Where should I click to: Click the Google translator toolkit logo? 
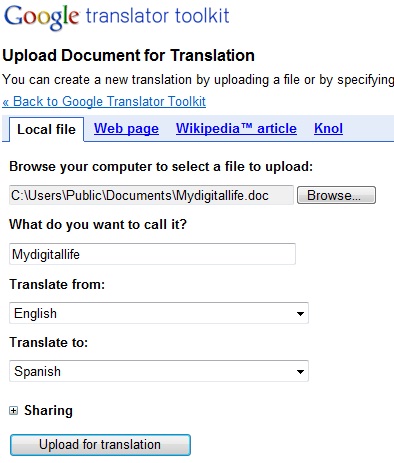coord(116,17)
